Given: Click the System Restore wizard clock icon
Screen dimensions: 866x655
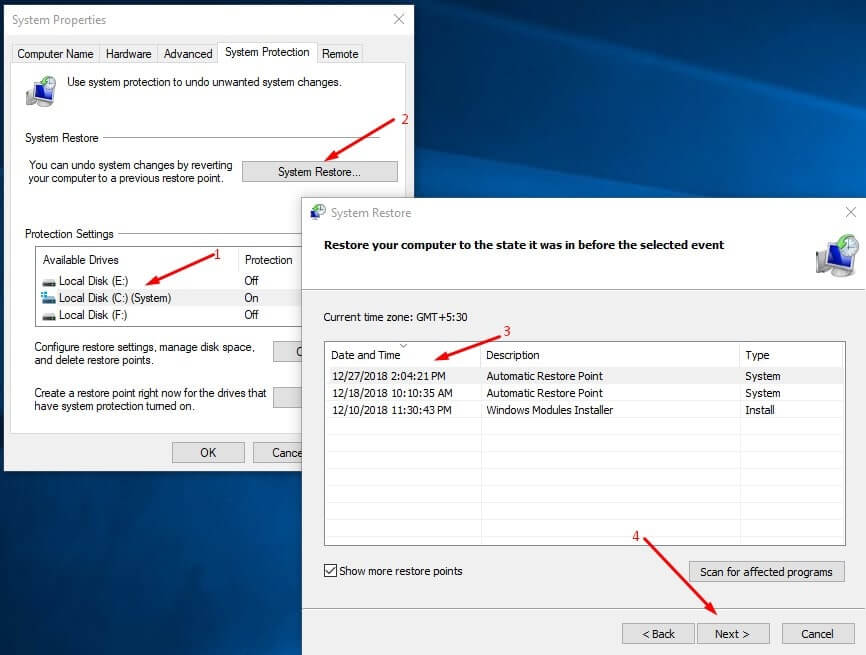Looking at the screenshot, I should click(x=834, y=256).
